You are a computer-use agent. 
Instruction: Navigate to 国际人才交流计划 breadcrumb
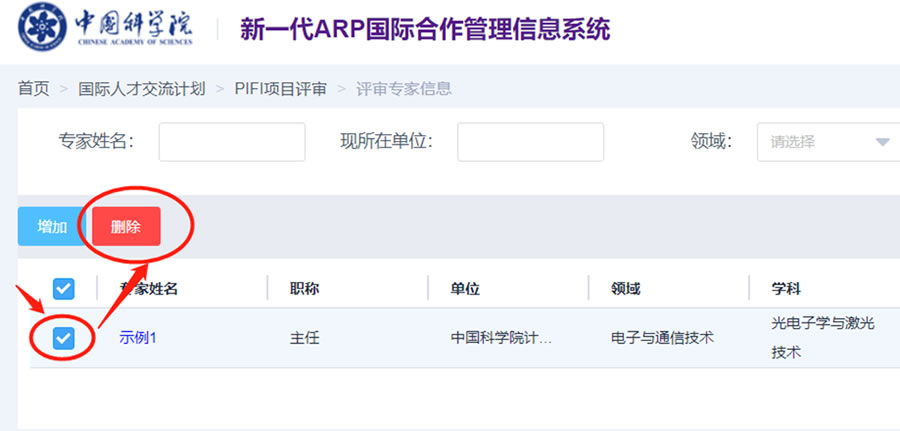(142, 88)
